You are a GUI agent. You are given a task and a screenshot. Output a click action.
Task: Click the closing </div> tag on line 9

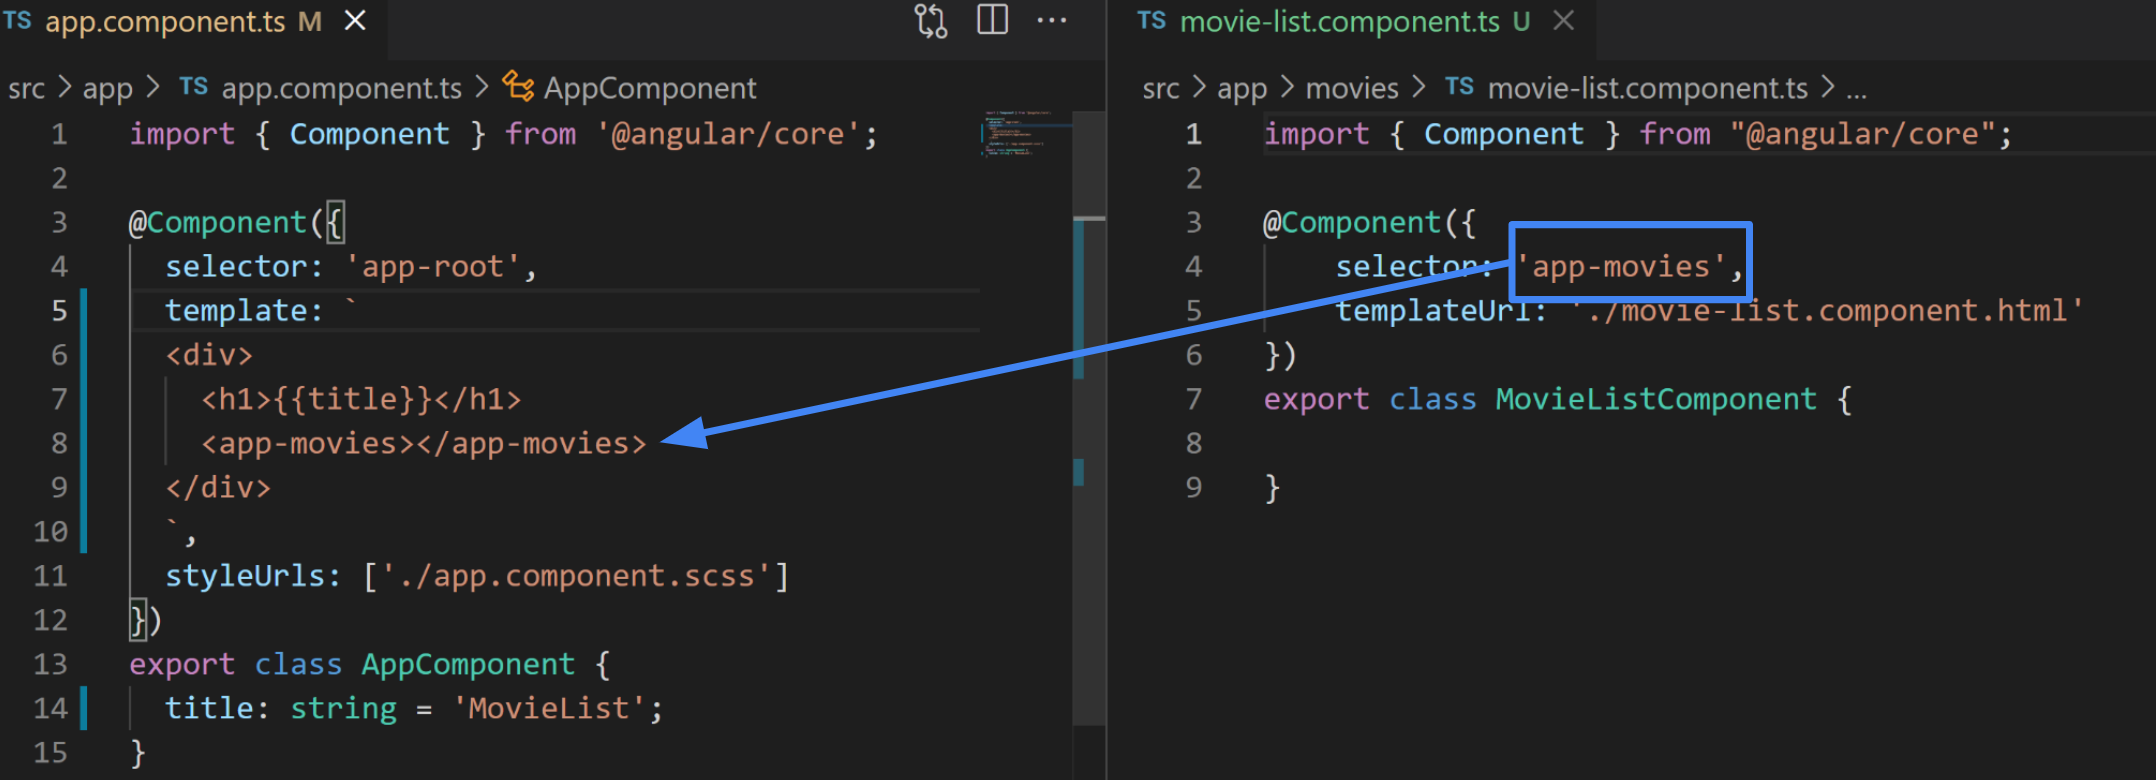[218, 488]
